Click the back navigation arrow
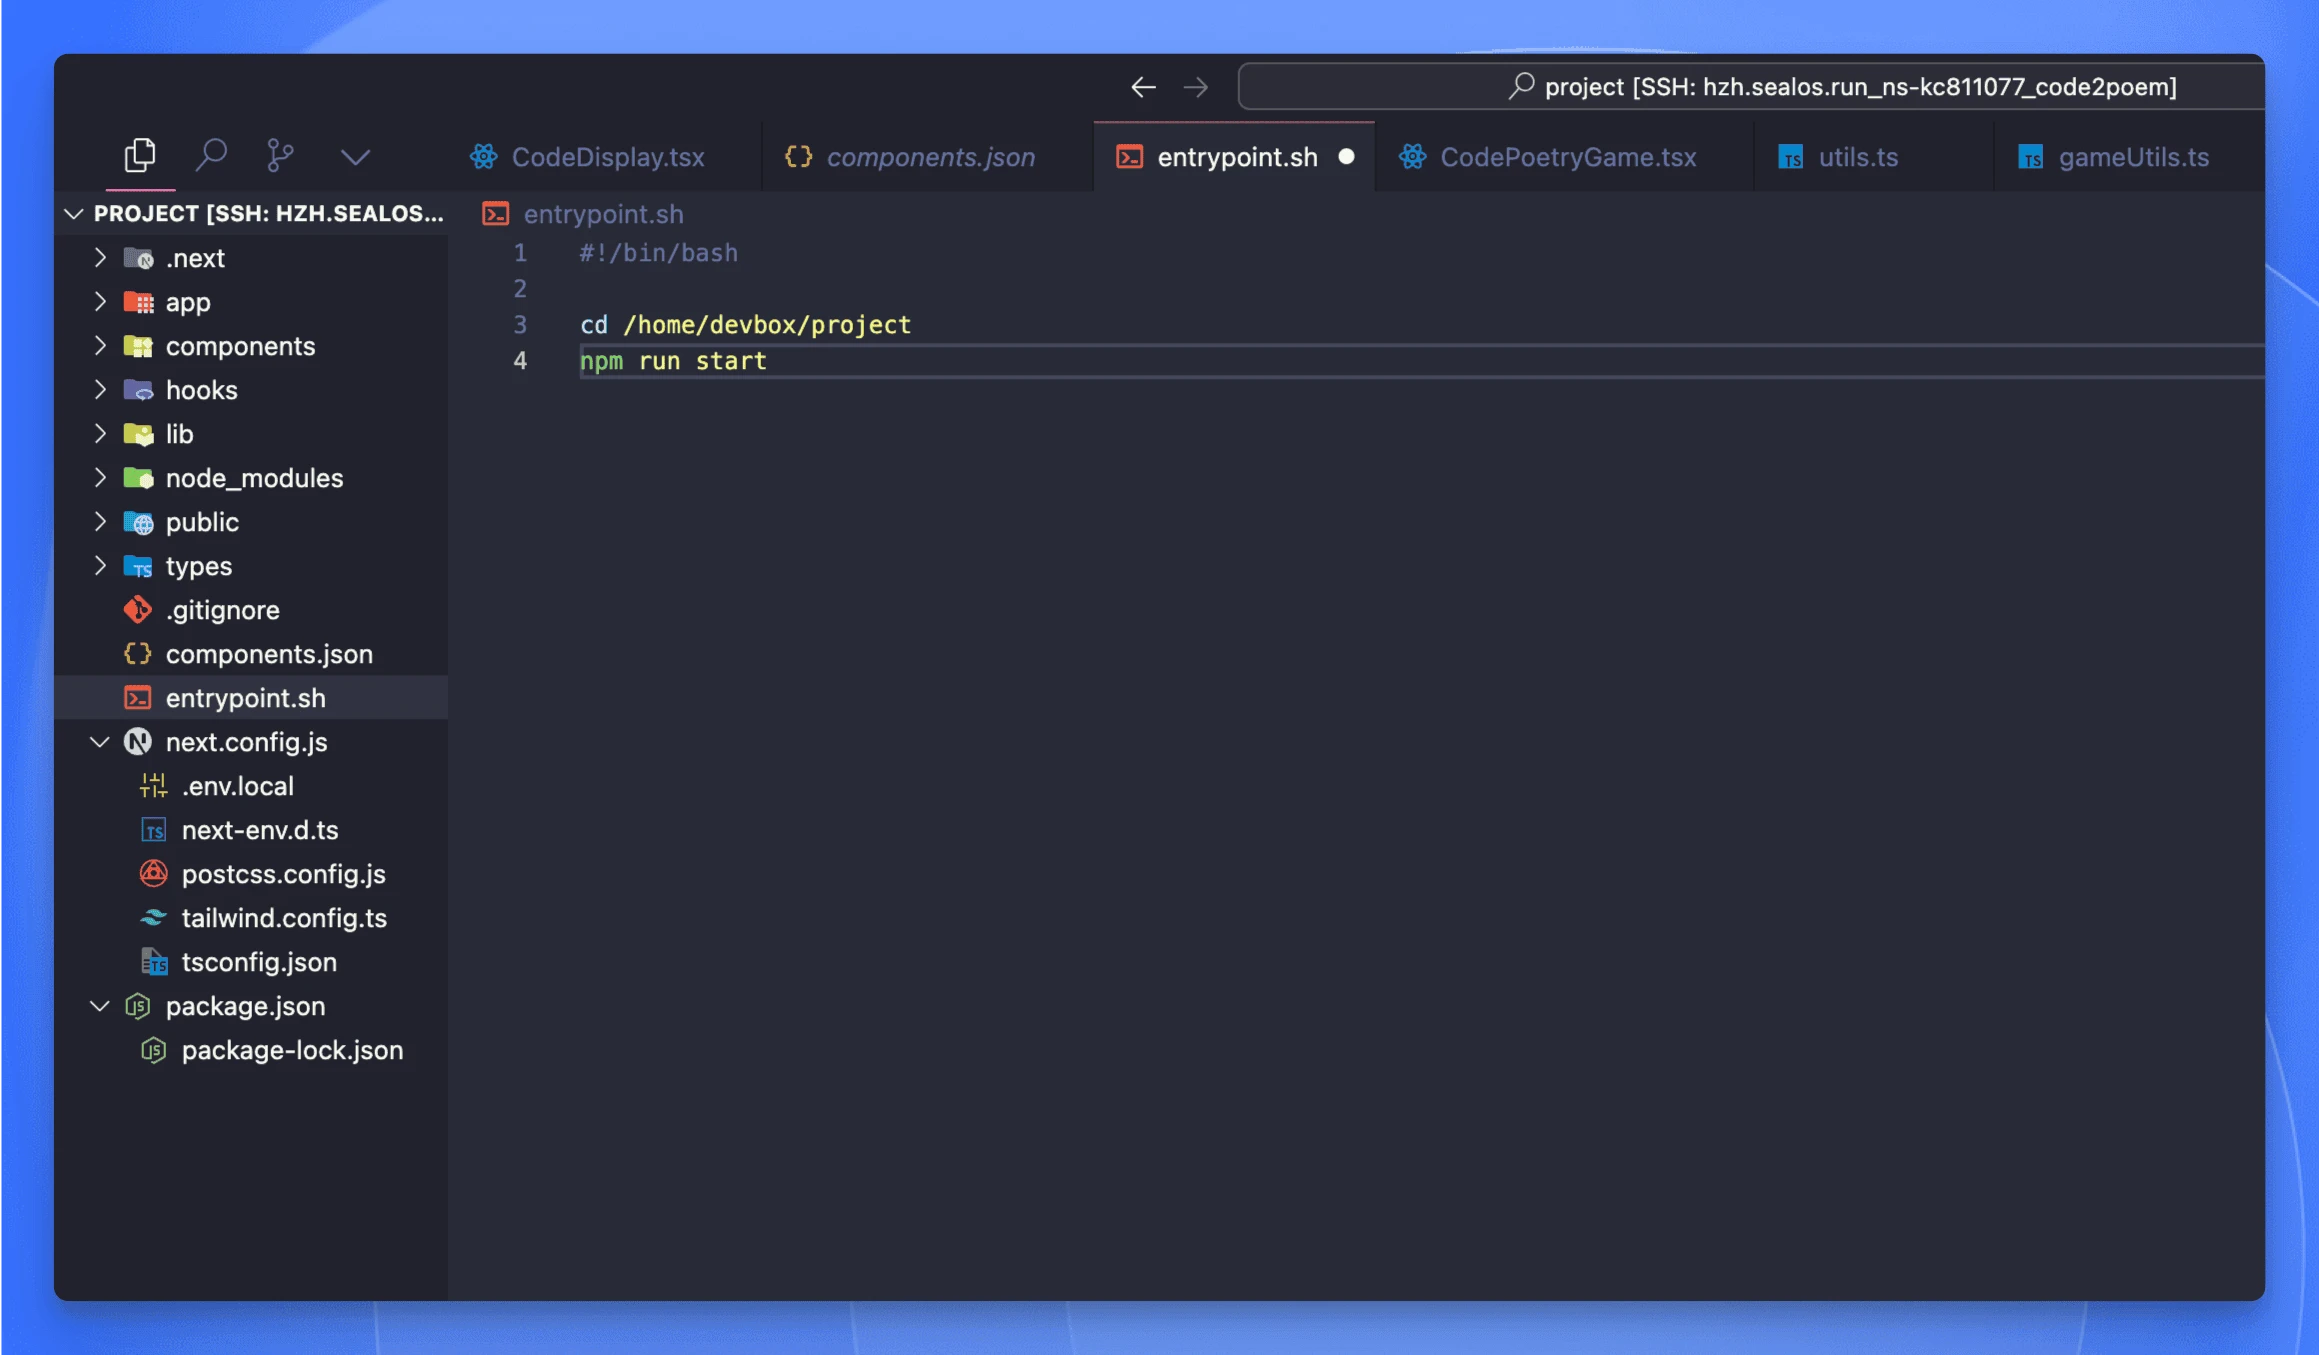This screenshot has width=2319, height=1355. point(1142,87)
